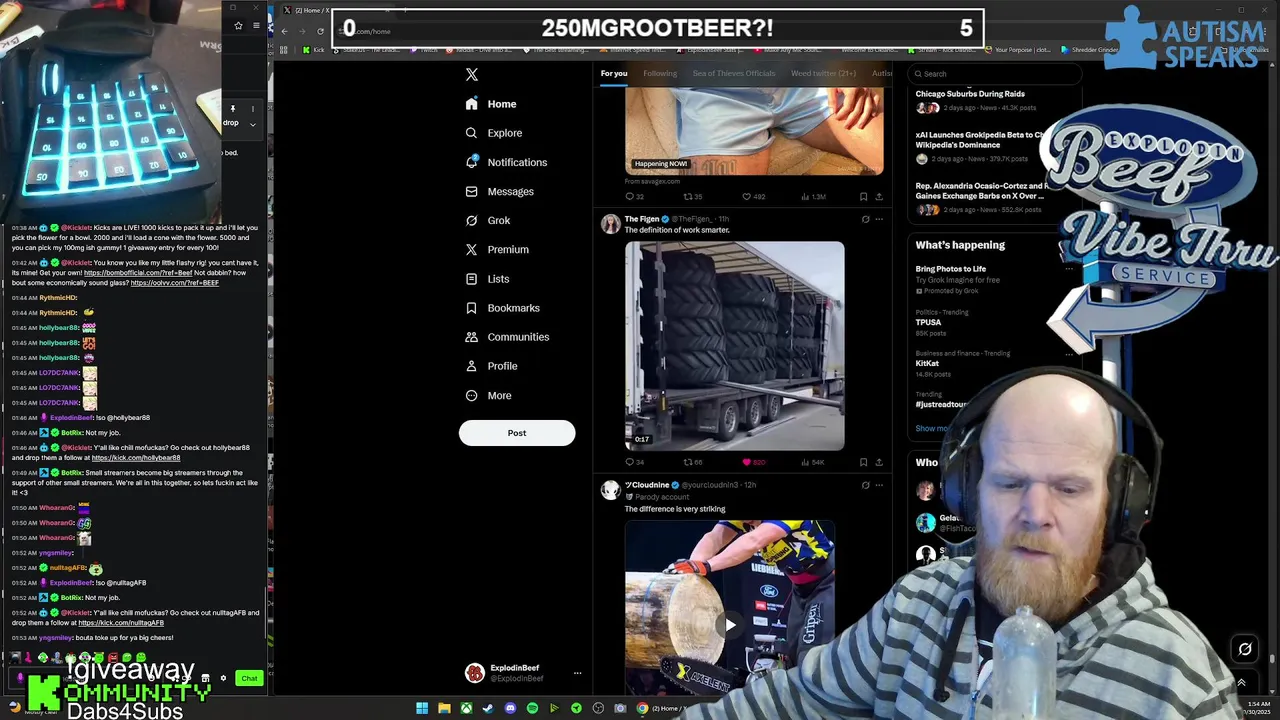Screen dimensions: 1280x720
Task: Play the chainsaw log video
Action: pos(731,625)
